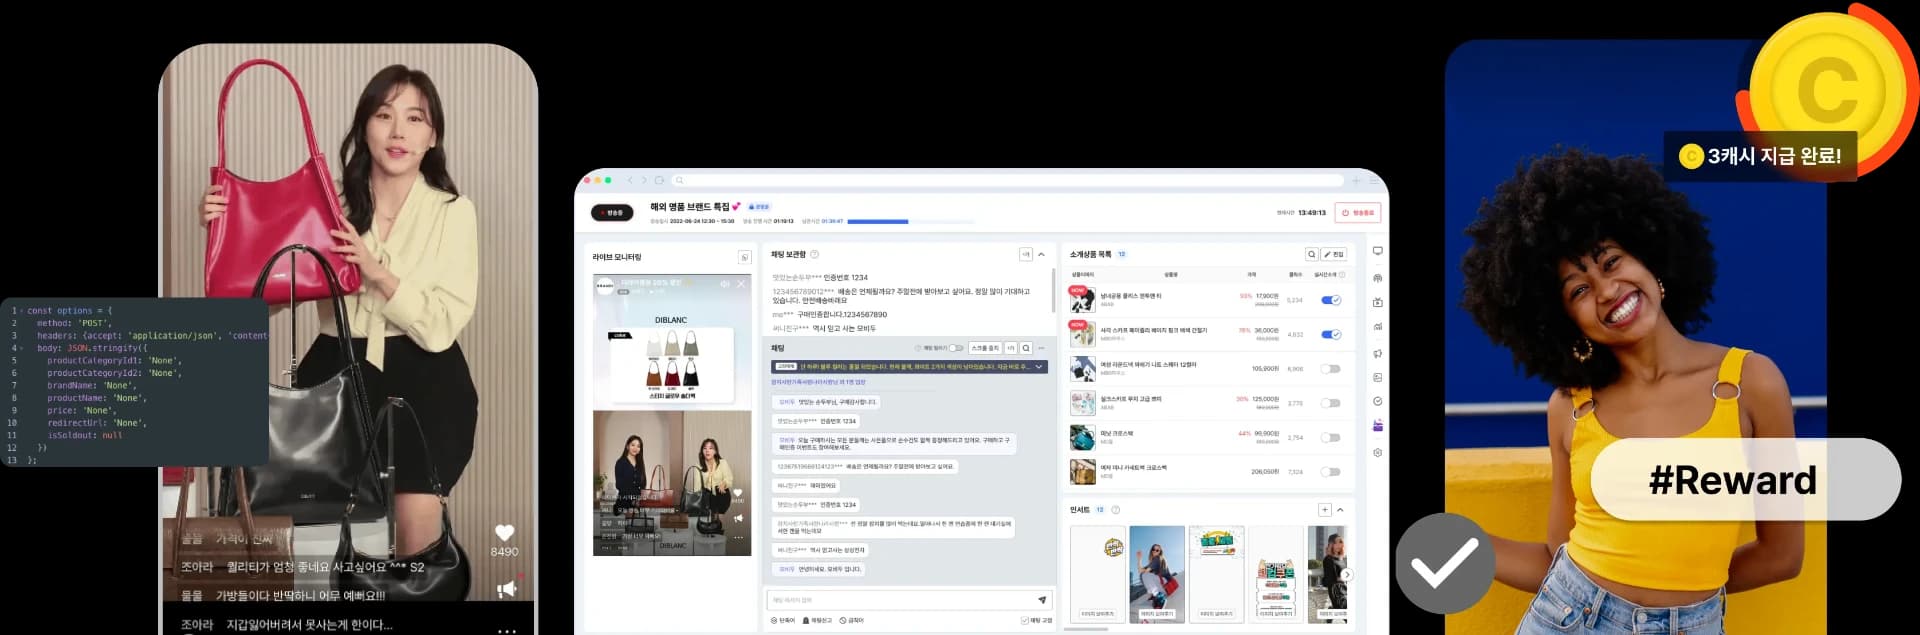Click the #Reward tag pill
Image resolution: width=1920 pixels, height=635 pixels.
point(1745,479)
